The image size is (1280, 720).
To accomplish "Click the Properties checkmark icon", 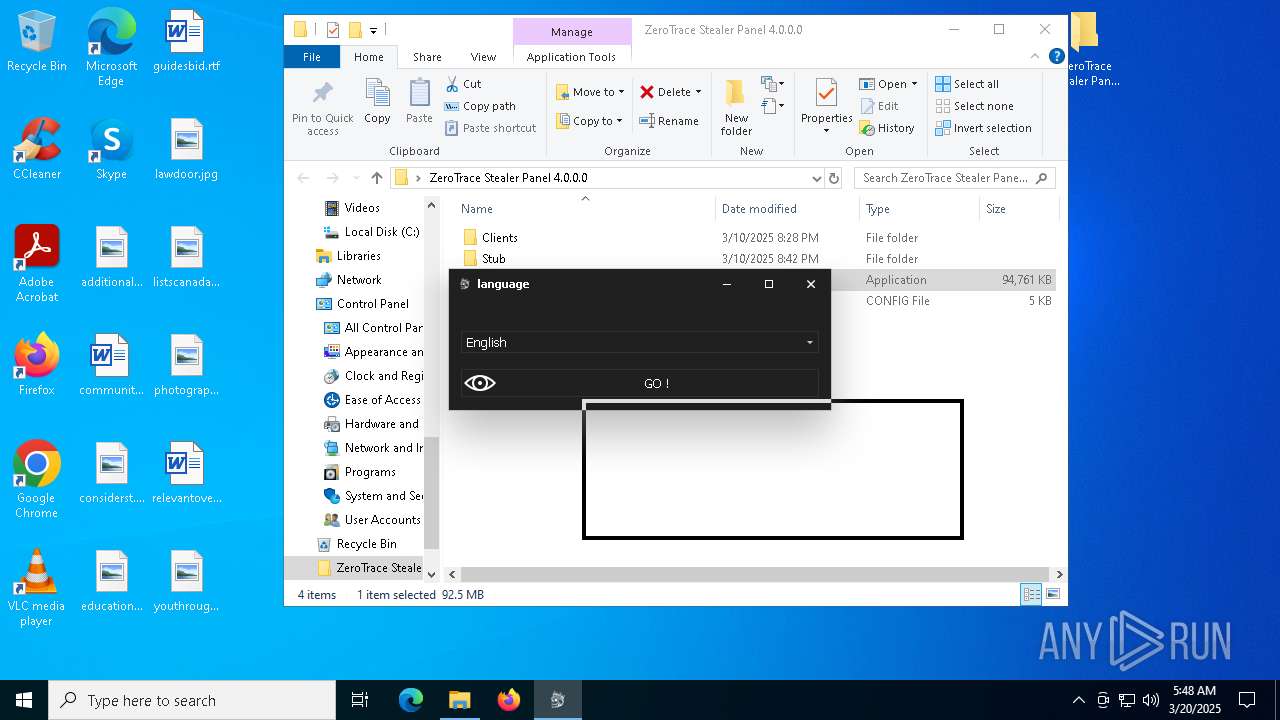I will click(826, 94).
